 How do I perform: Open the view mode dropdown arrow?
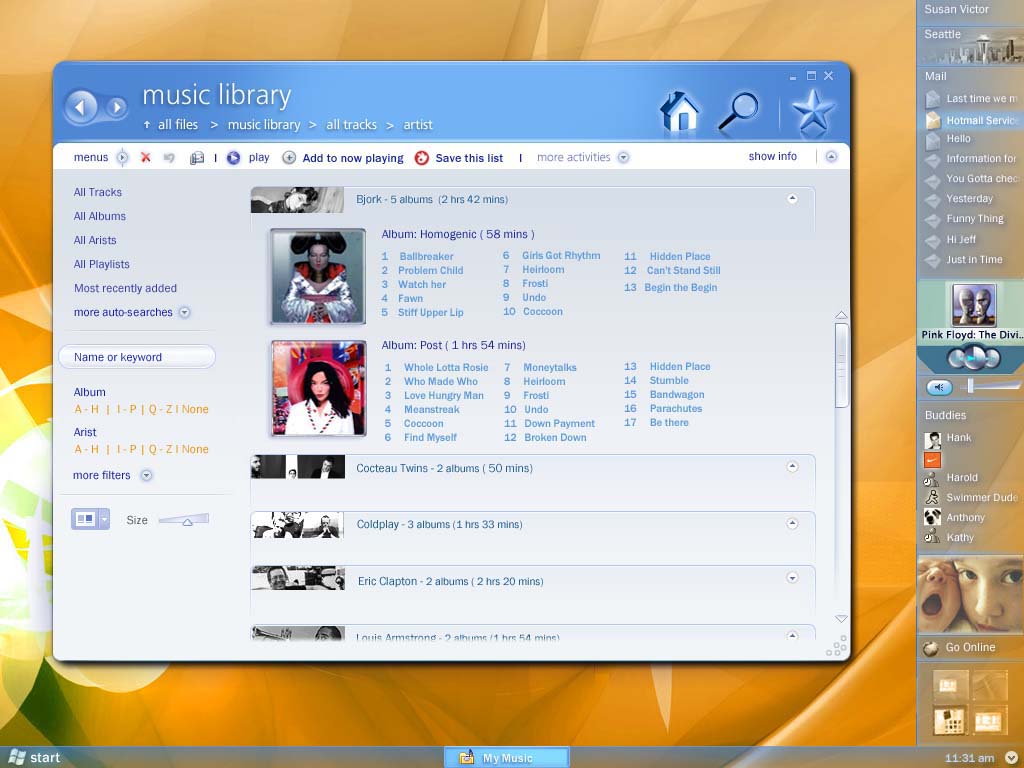104,519
